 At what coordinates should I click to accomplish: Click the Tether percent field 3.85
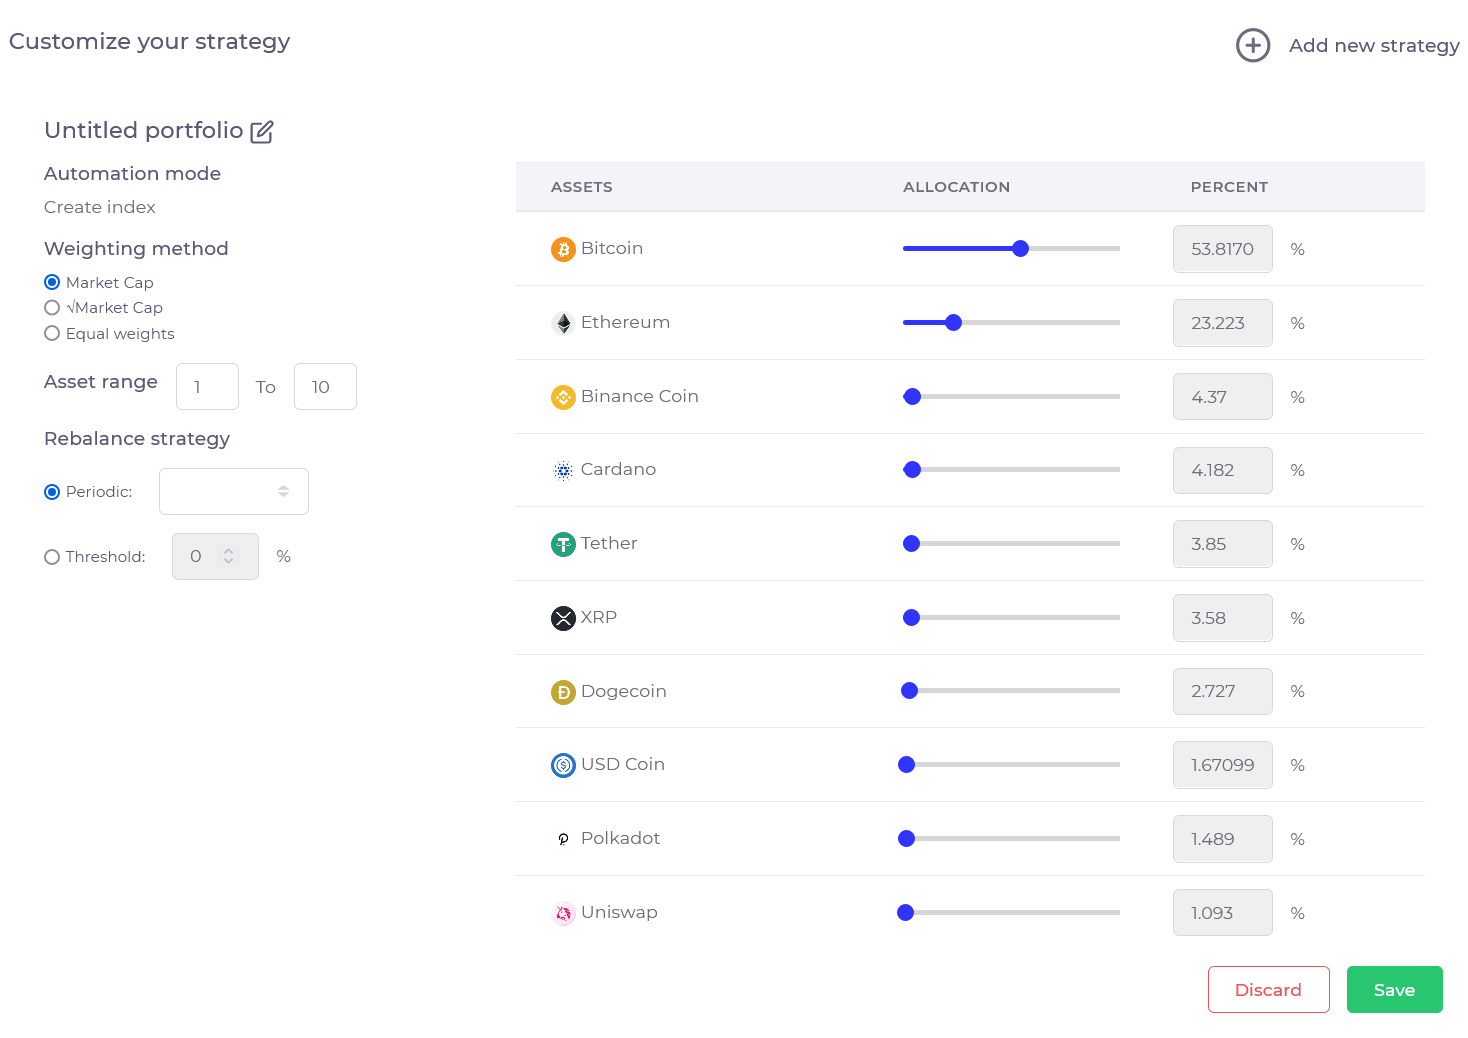(x=1223, y=544)
